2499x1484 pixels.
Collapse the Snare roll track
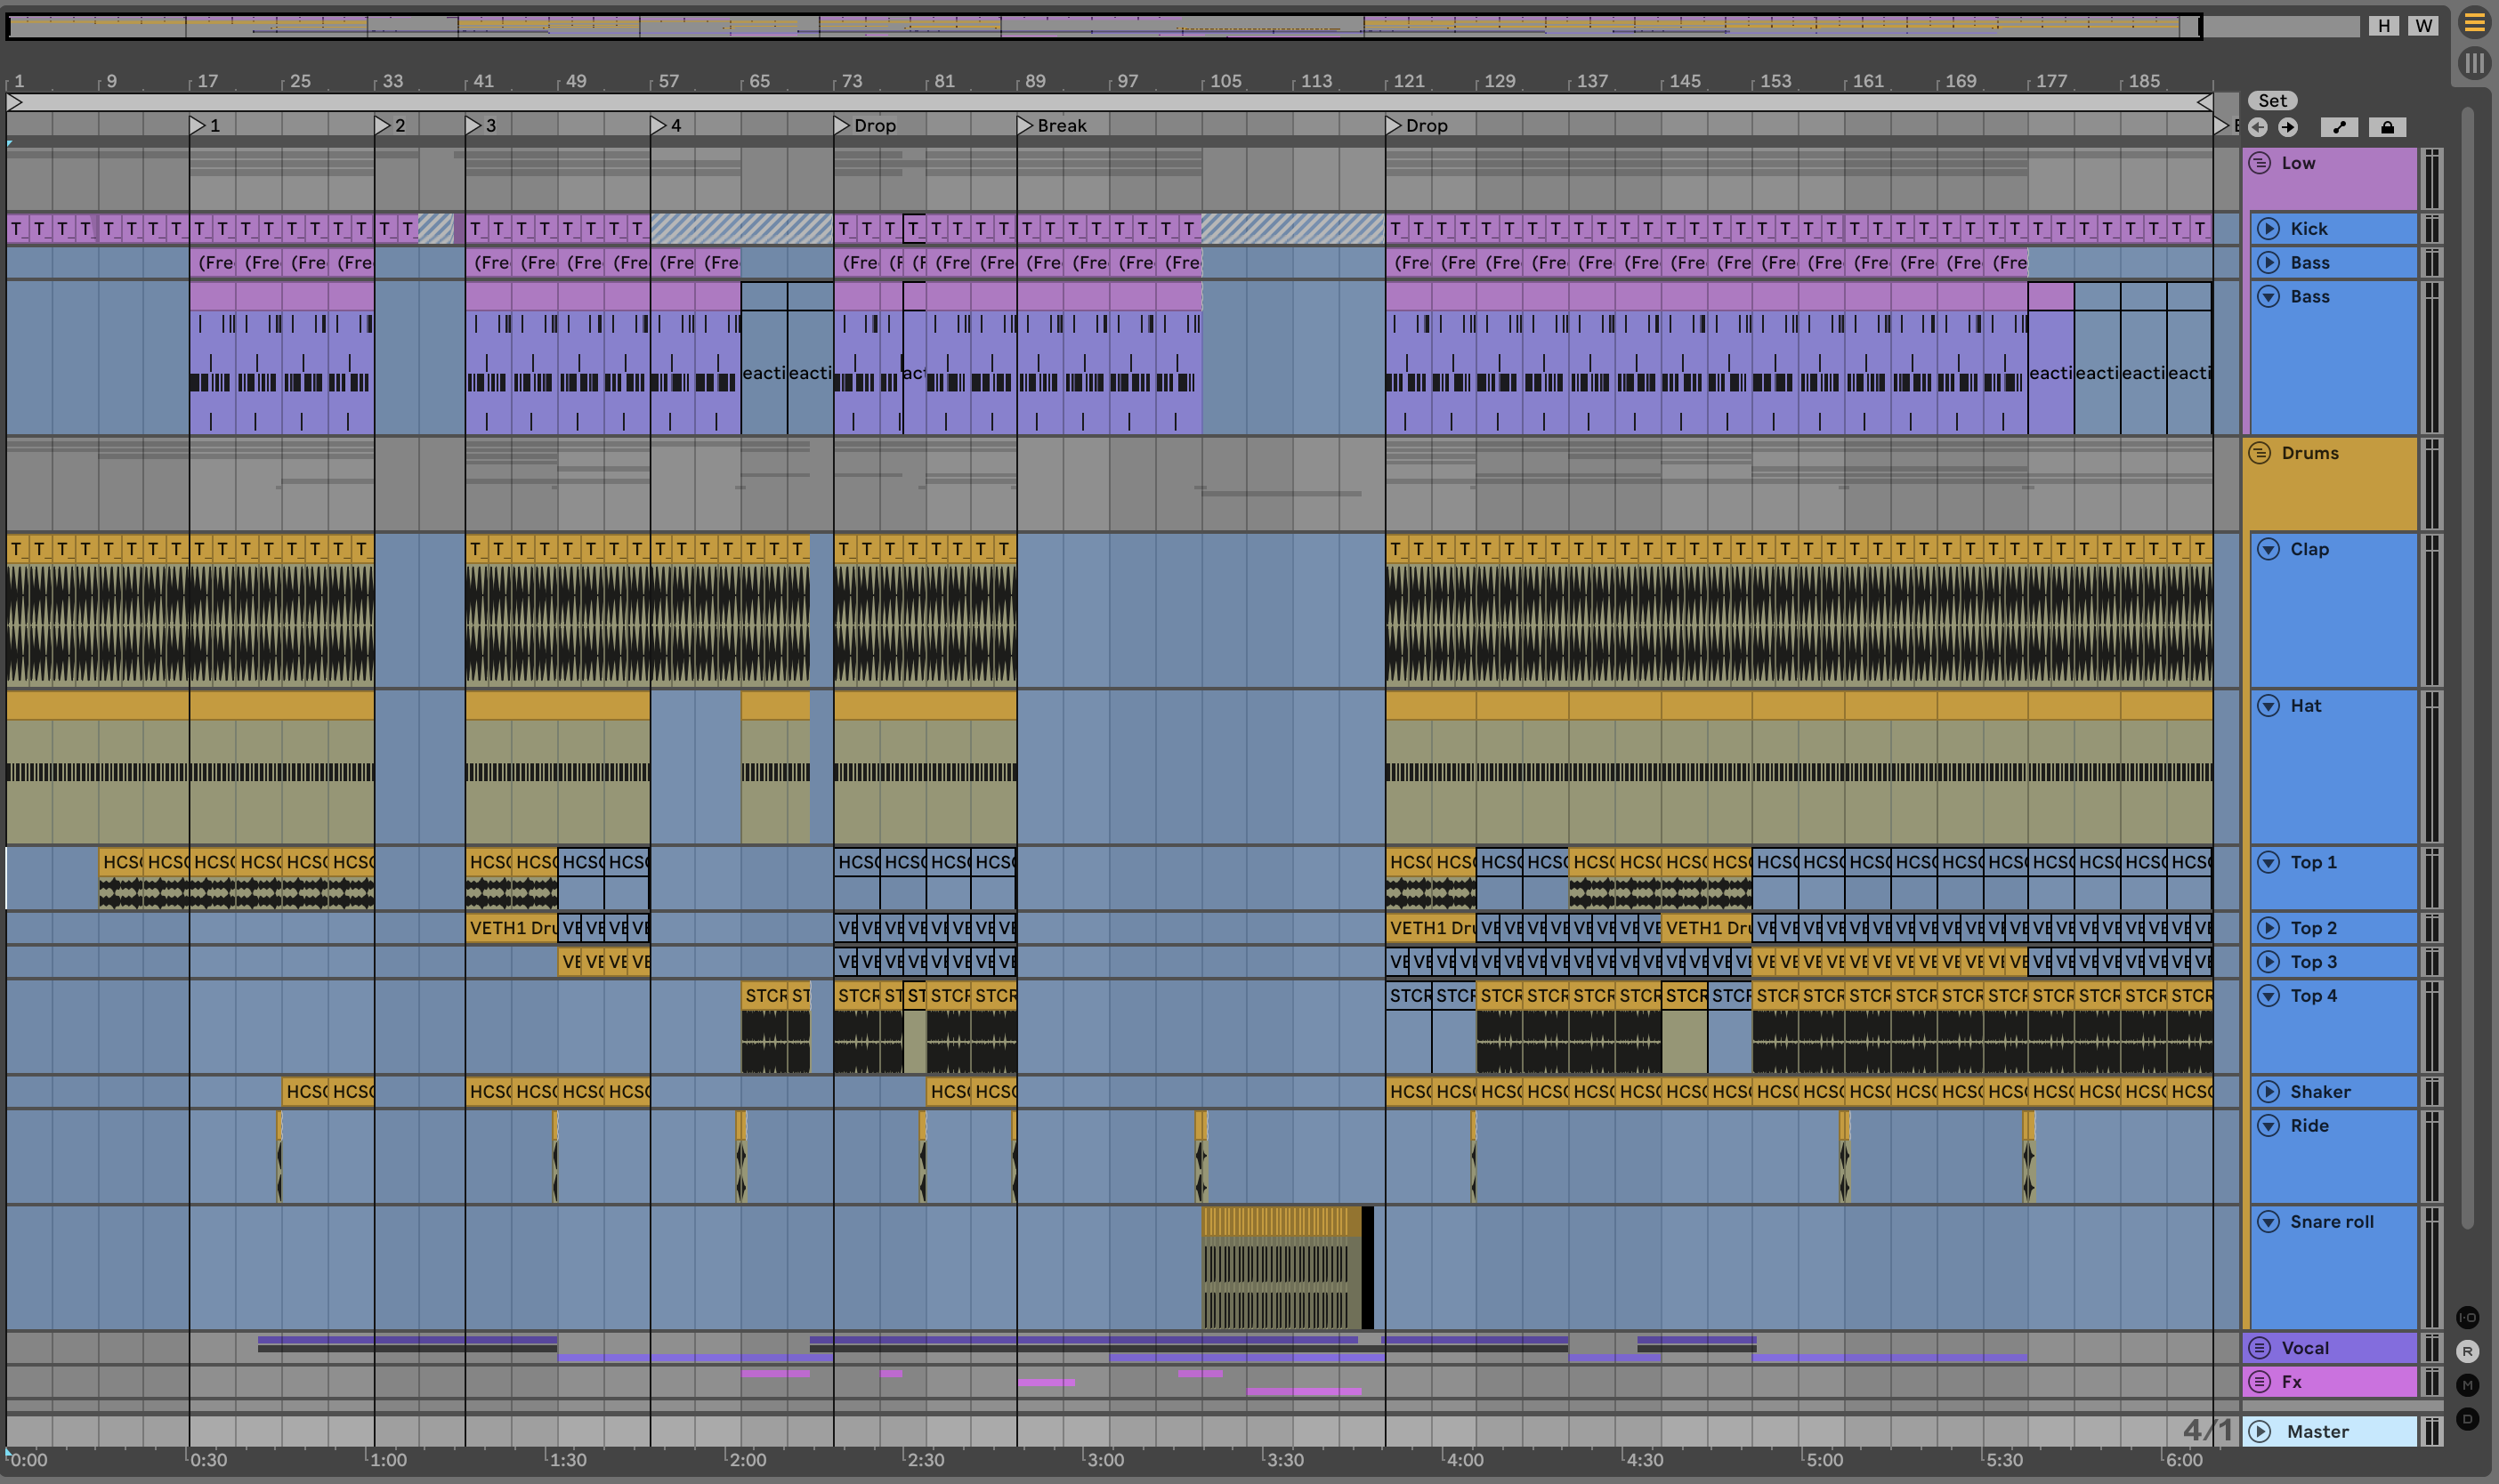click(2268, 1221)
